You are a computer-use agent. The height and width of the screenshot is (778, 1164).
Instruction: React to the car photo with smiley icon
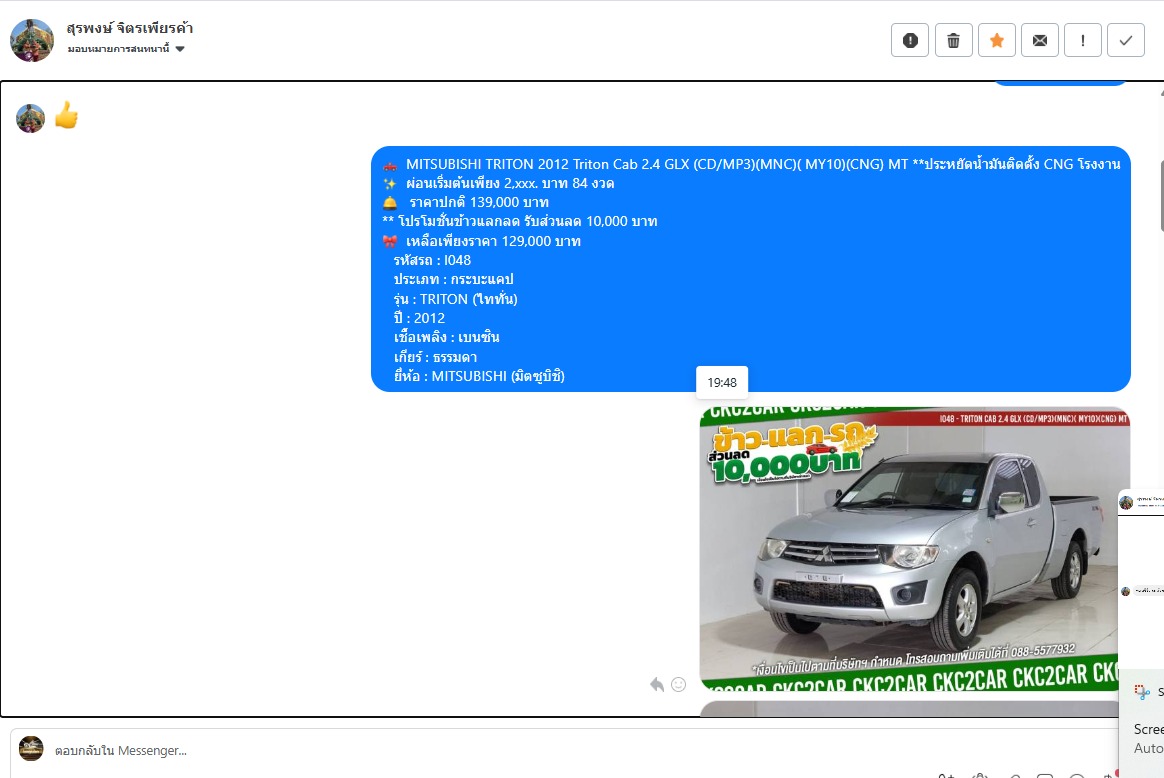(679, 684)
